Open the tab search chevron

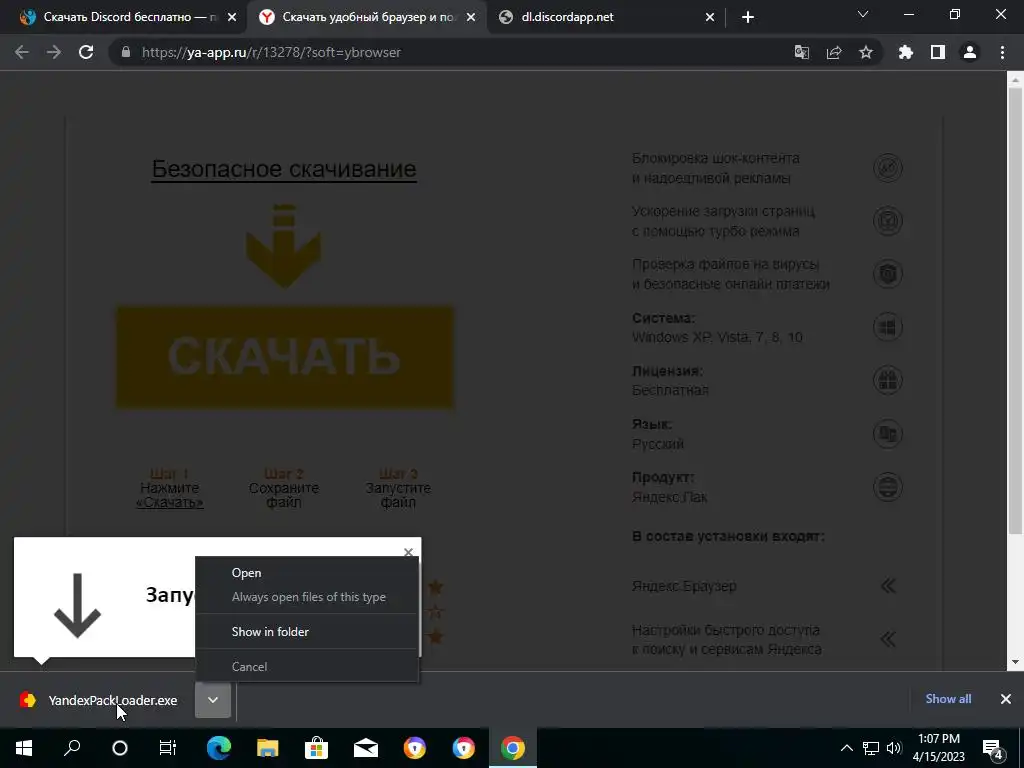[863, 14]
